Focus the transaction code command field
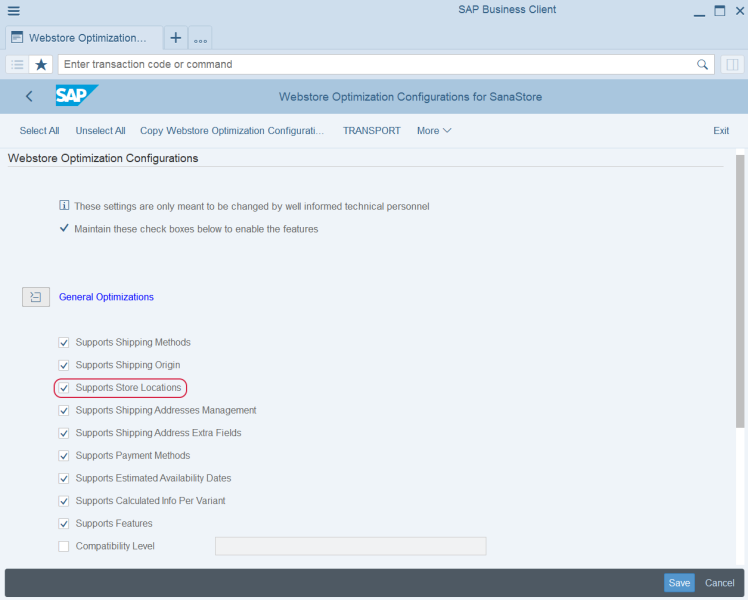 tap(375, 64)
